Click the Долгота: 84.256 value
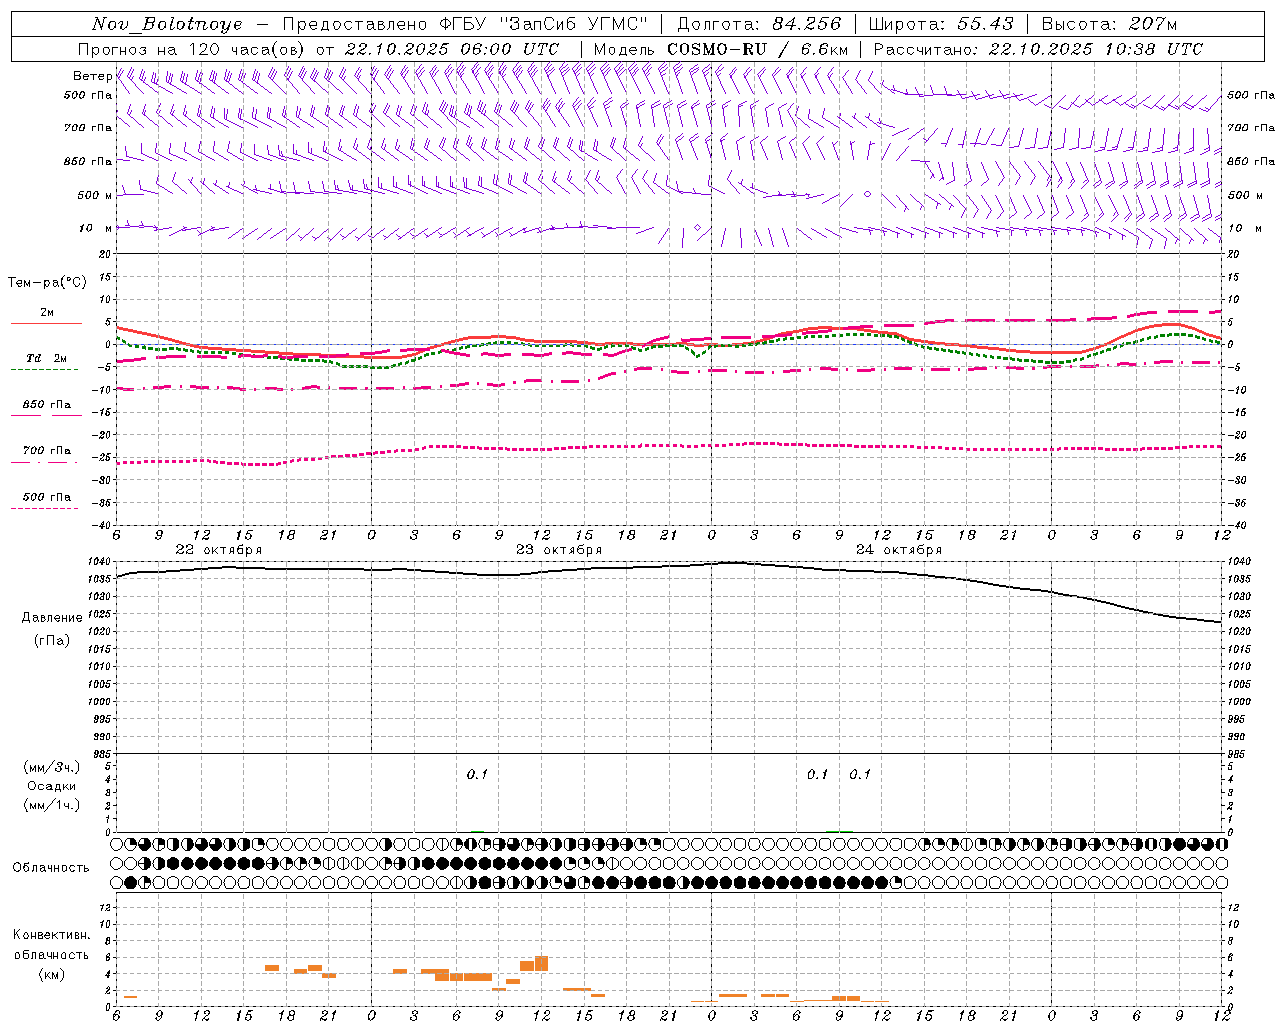The image size is (1280, 1024). coord(759,24)
